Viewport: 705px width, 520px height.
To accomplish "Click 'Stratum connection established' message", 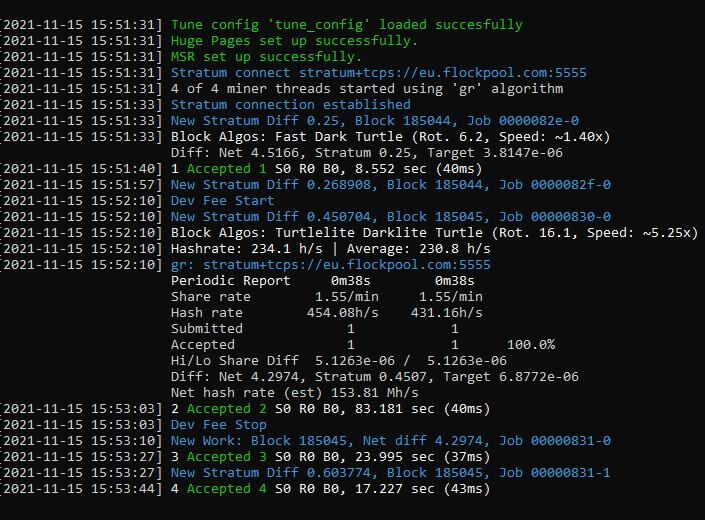I will (290, 105).
